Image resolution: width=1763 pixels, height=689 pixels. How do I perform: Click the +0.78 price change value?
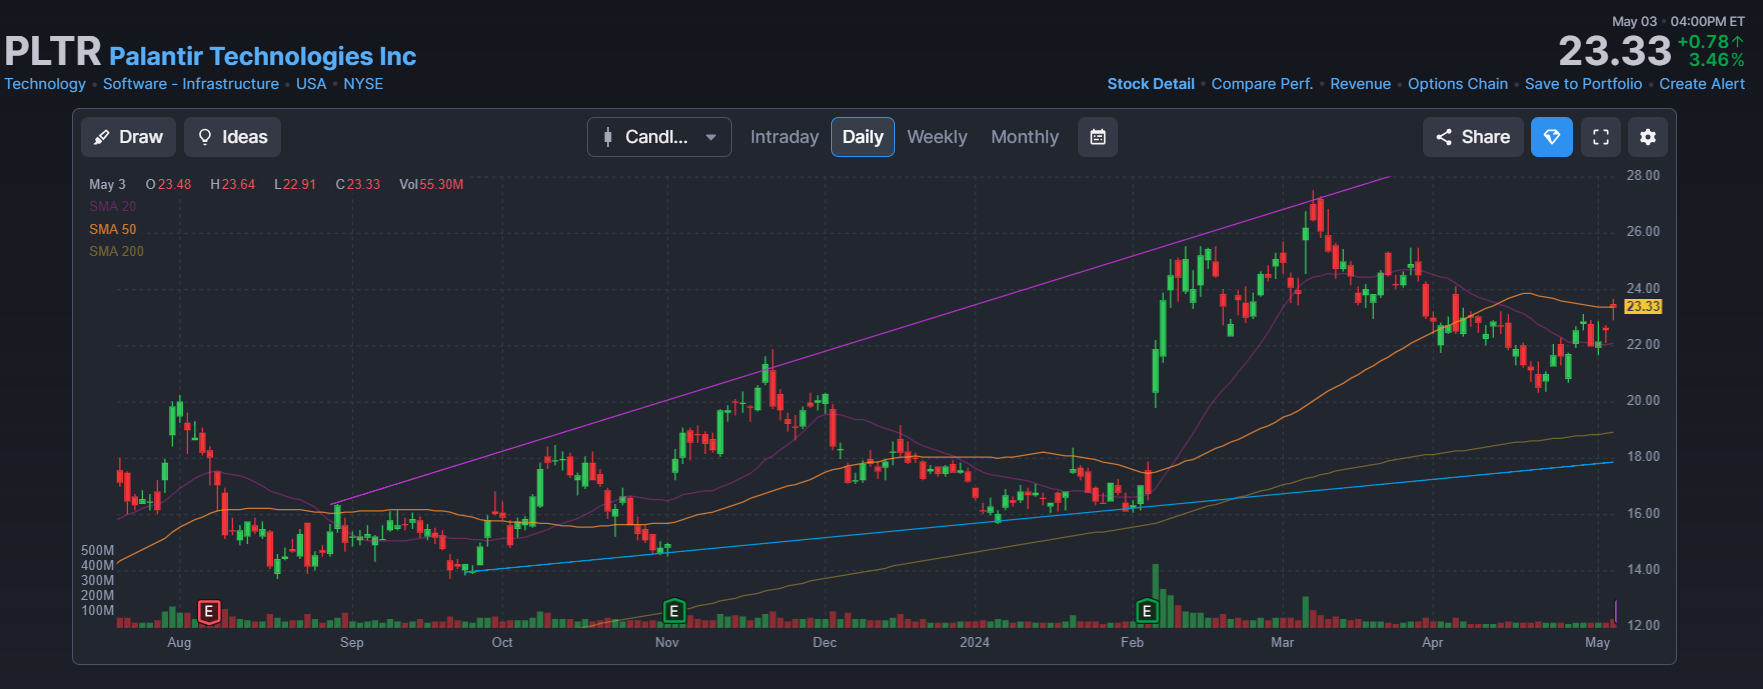tap(1710, 42)
